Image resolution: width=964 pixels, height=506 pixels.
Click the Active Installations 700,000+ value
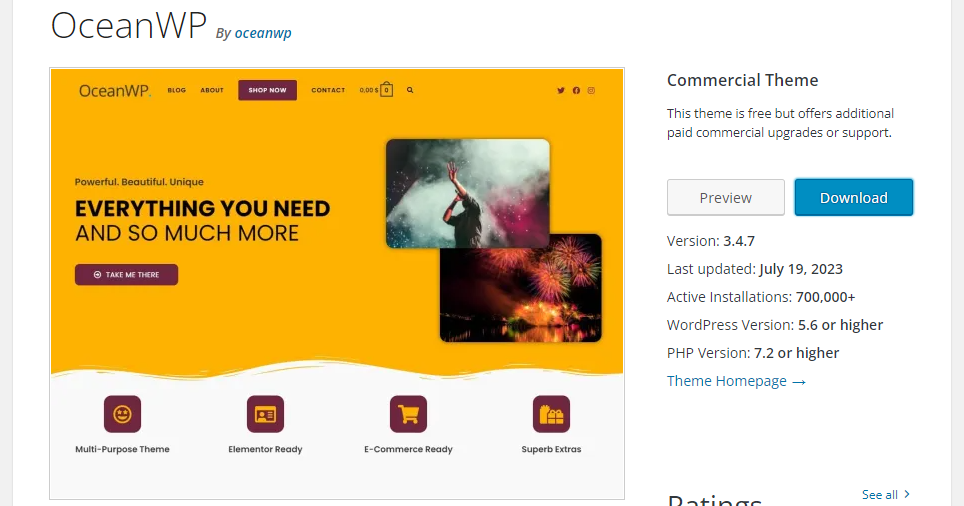pos(826,297)
